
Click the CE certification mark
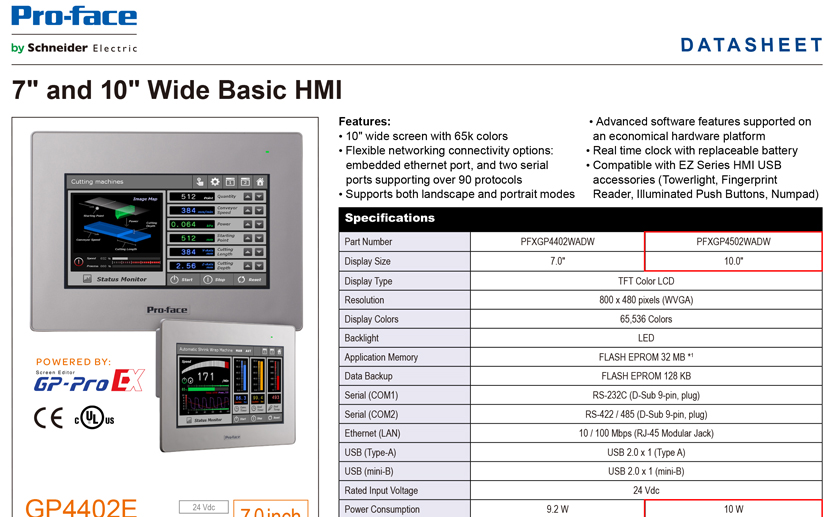coord(48,418)
